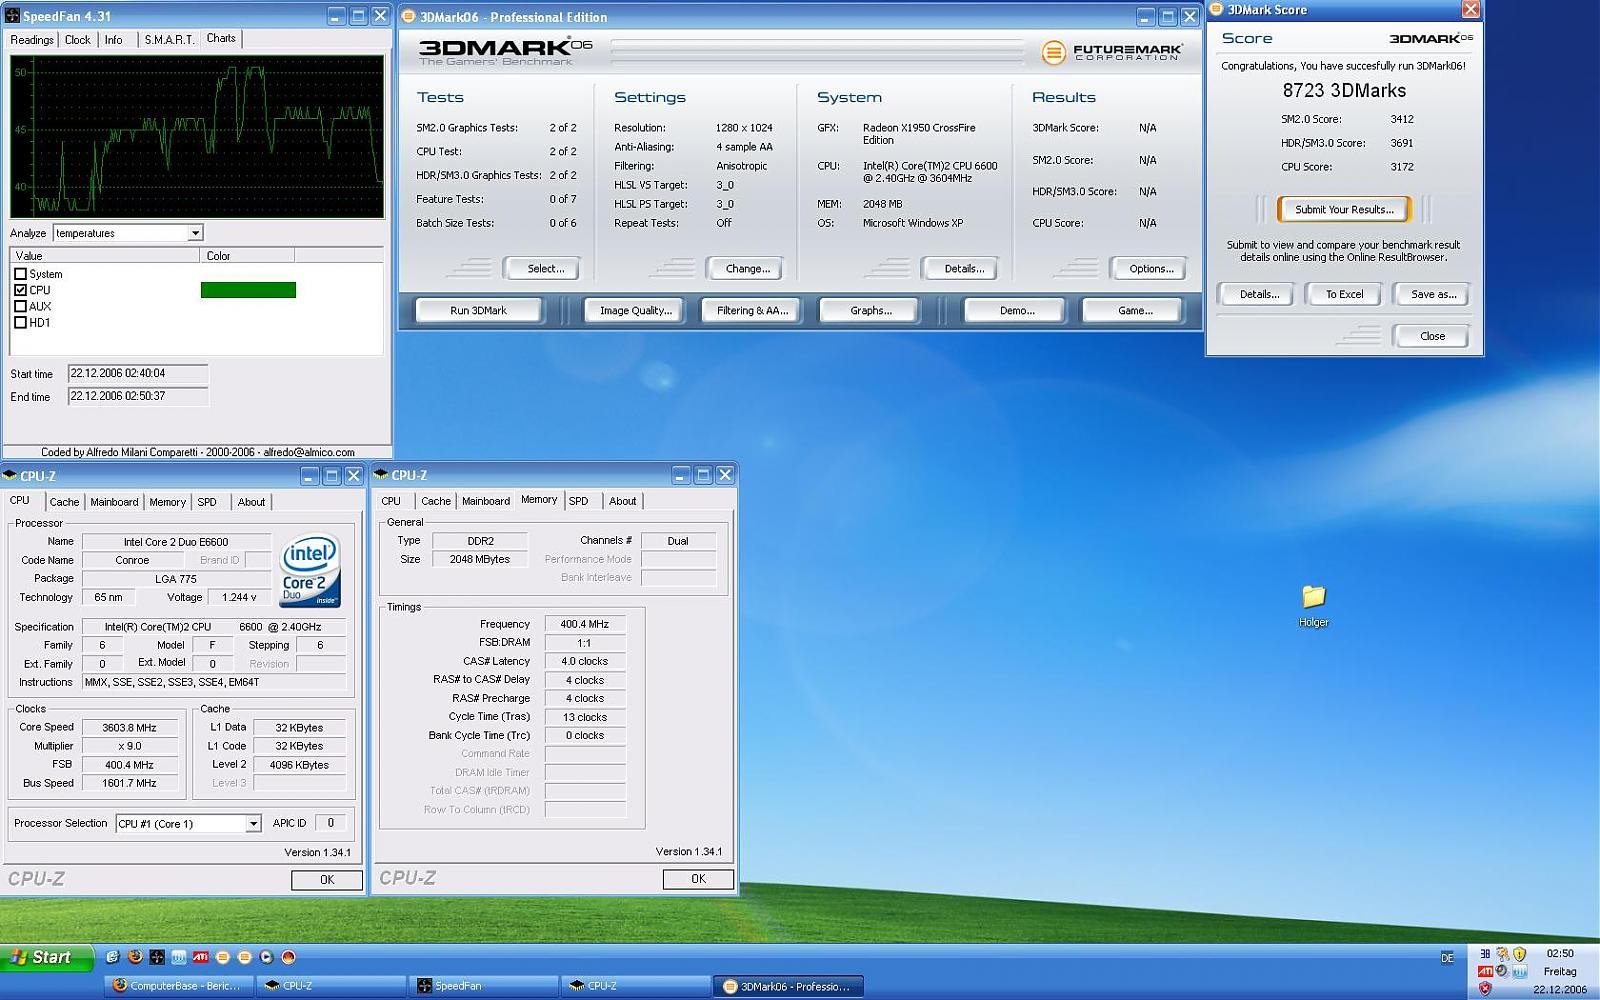Enable the System checkbox in SpeedFan
Viewport: 1600px width, 1000px height.
coord(20,273)
